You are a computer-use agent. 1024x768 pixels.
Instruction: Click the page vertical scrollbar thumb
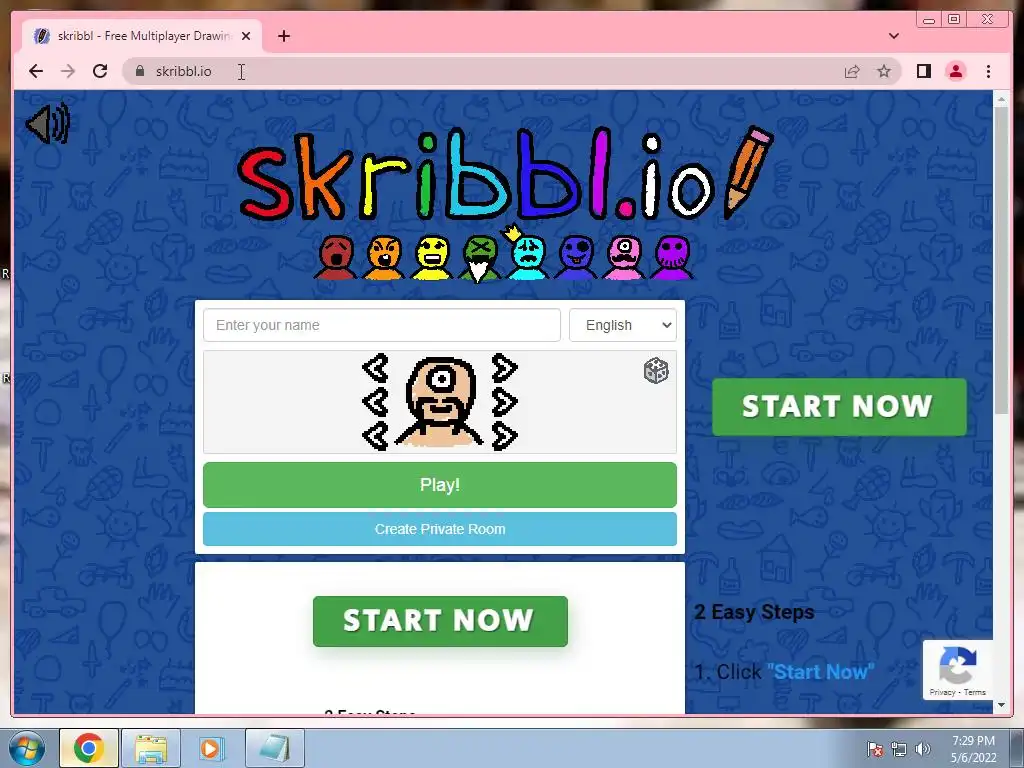(1001, 260)
